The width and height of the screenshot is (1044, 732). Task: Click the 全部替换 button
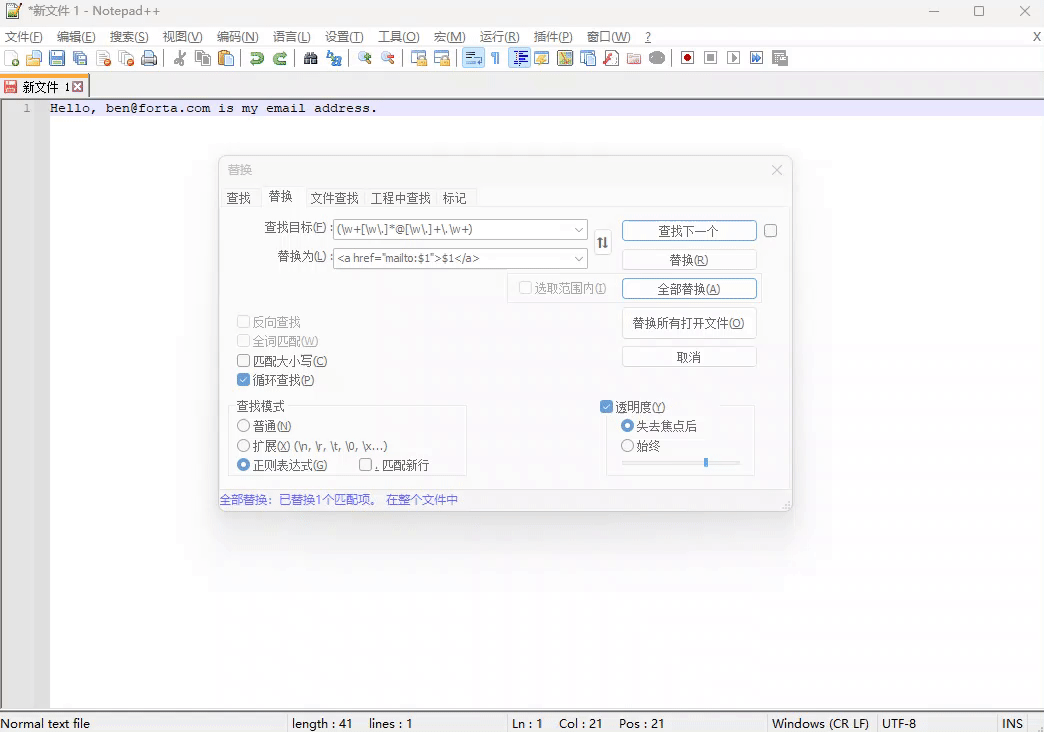coord(689,289)
